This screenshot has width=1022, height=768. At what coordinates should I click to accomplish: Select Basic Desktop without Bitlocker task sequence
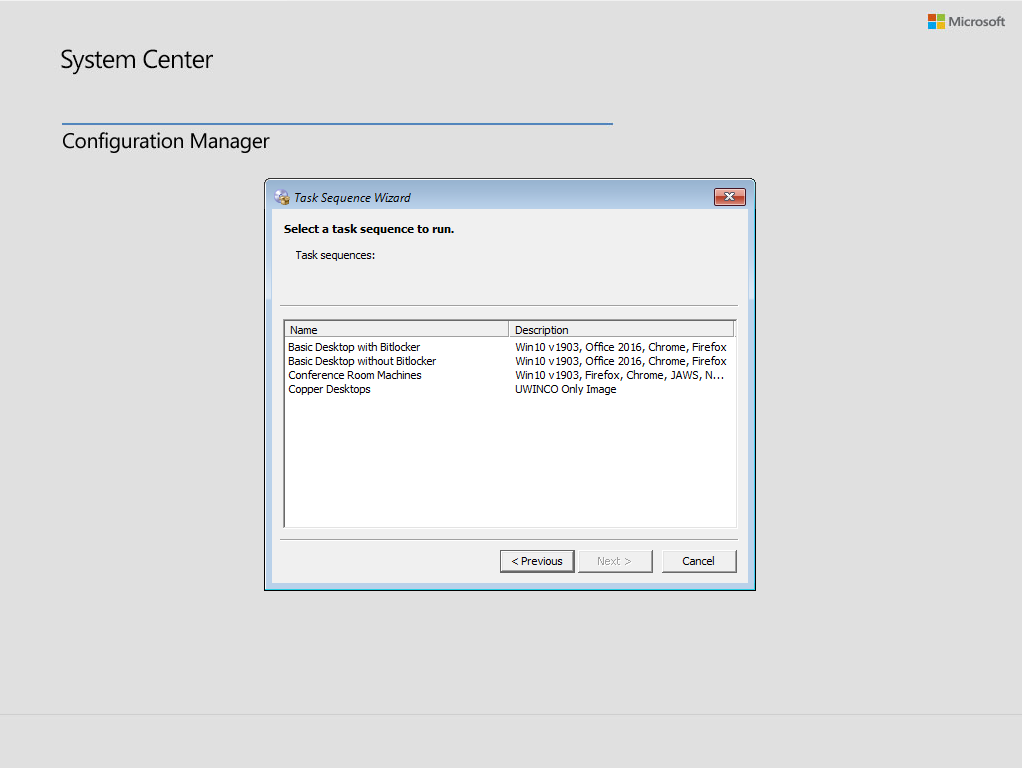click(x=362, y=361)
